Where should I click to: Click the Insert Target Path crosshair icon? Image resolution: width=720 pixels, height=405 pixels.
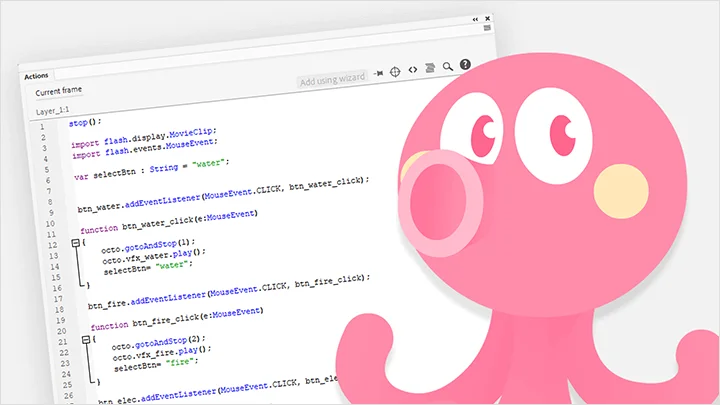(395, 72)
